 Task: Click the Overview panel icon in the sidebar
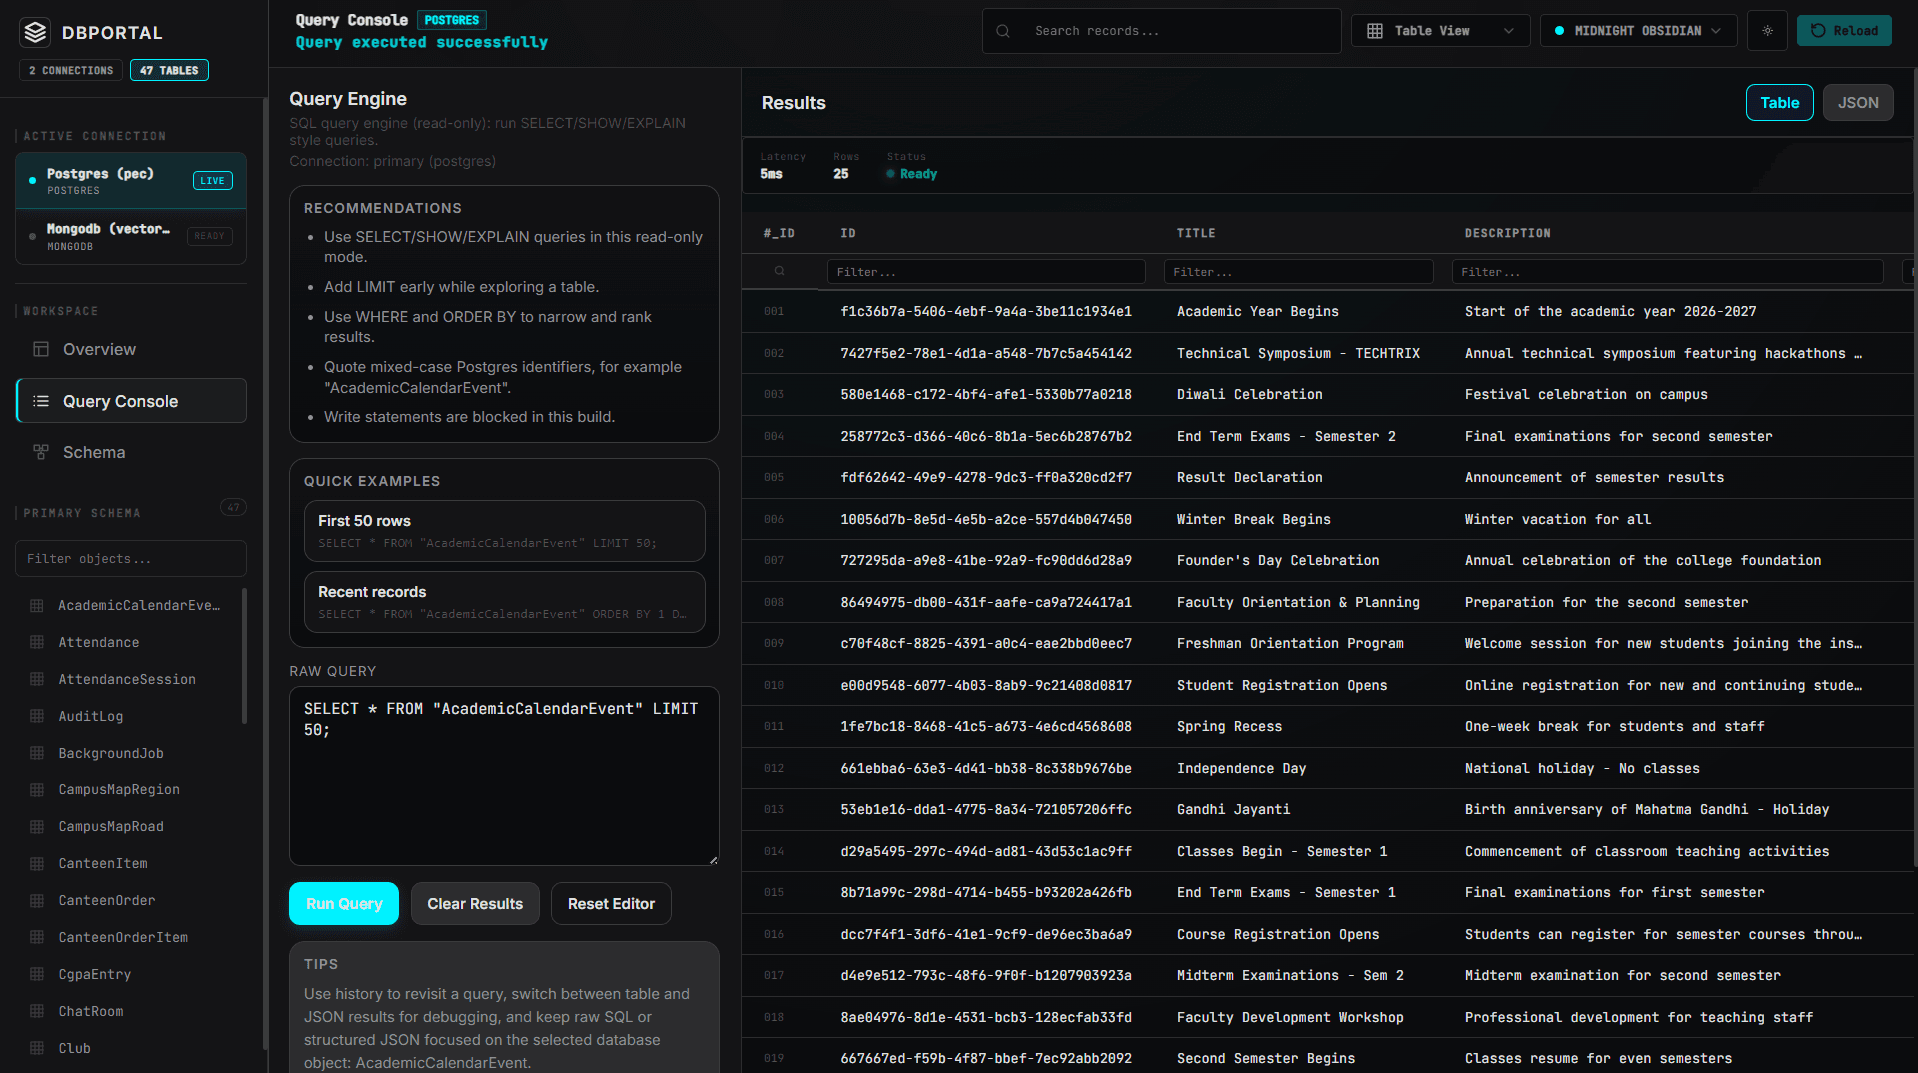41,349
